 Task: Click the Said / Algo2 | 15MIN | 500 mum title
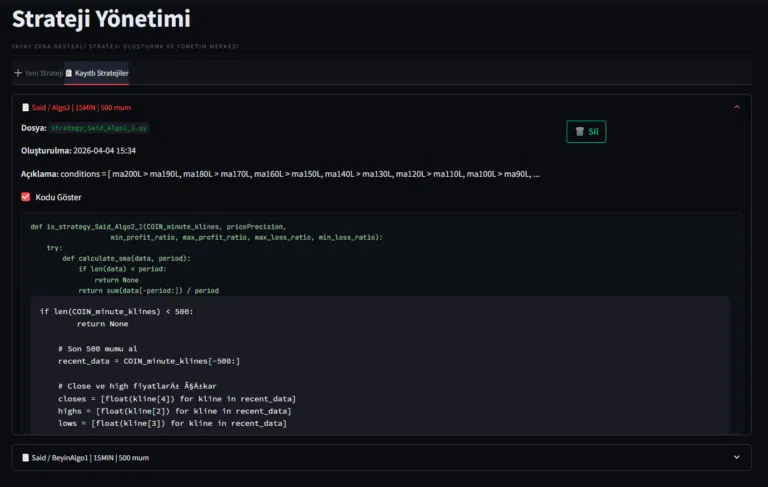tap(81, 107)
